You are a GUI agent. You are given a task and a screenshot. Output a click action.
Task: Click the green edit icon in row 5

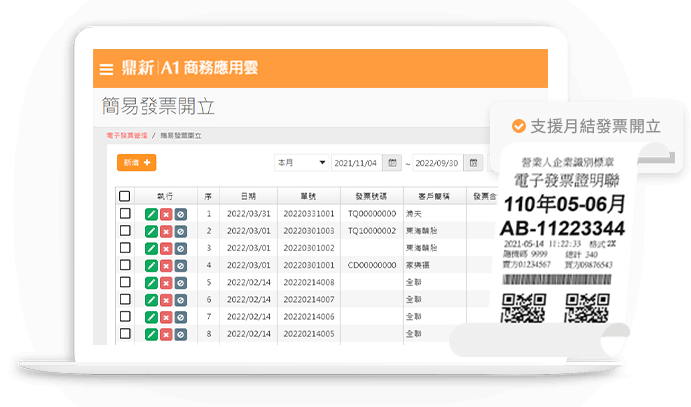pos(151,282)
